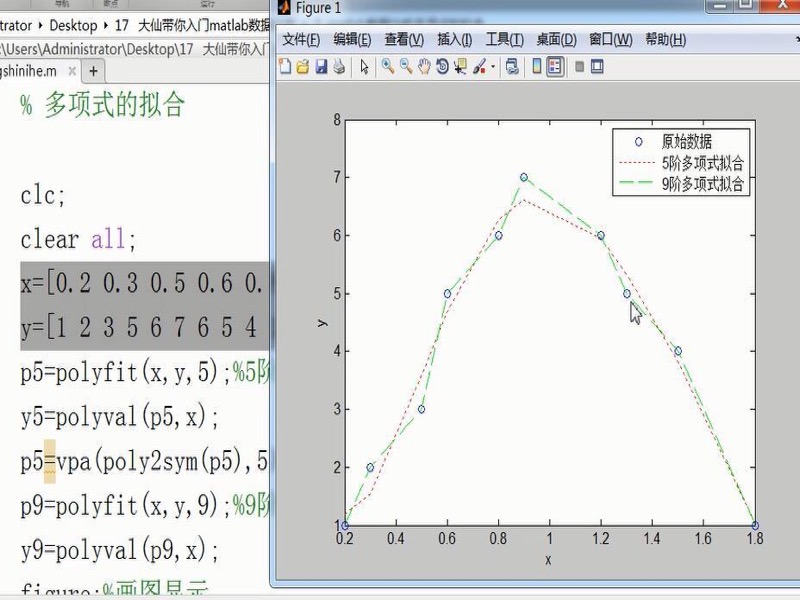
Task: Open the 帮助(H) menu
Action: (x=665, y=39)
